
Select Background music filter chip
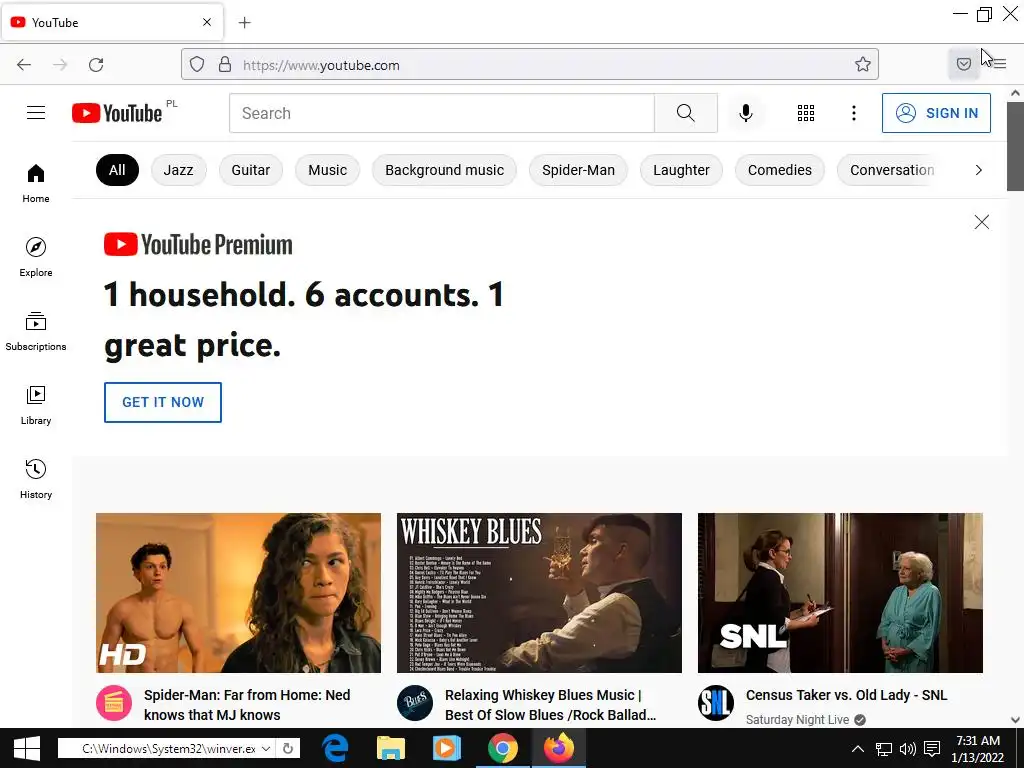pyautogui.click(x=444, y=170)
